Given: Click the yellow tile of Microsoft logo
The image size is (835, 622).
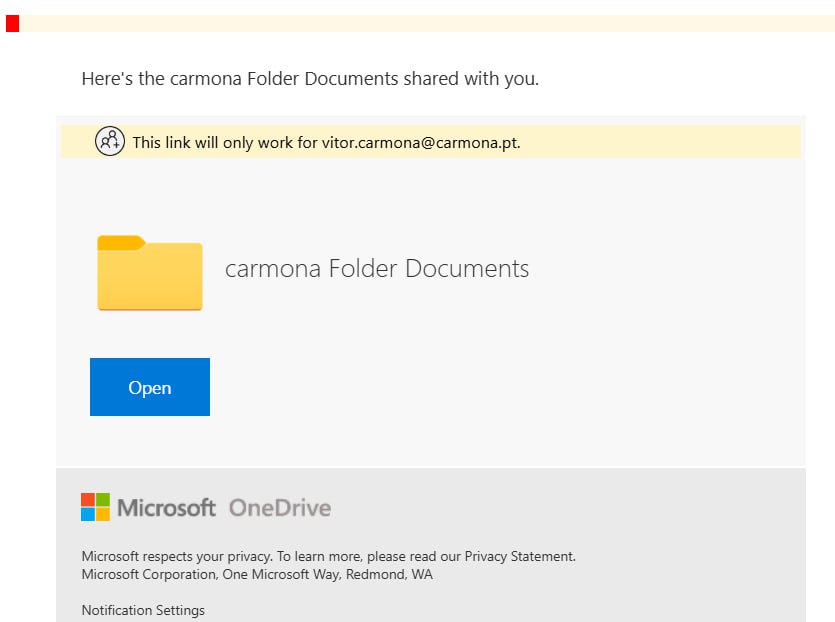Looking at the screenshot, I should pyautogui.click(x=102, y=514).
